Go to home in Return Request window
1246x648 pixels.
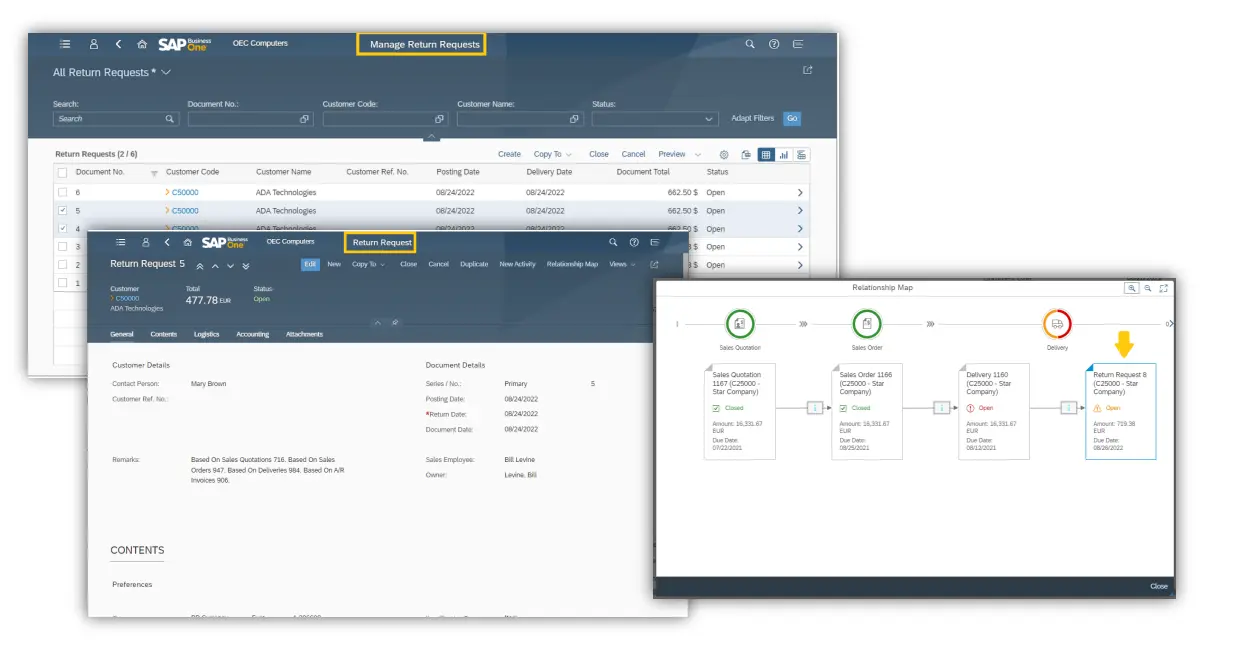coord(187,242)
